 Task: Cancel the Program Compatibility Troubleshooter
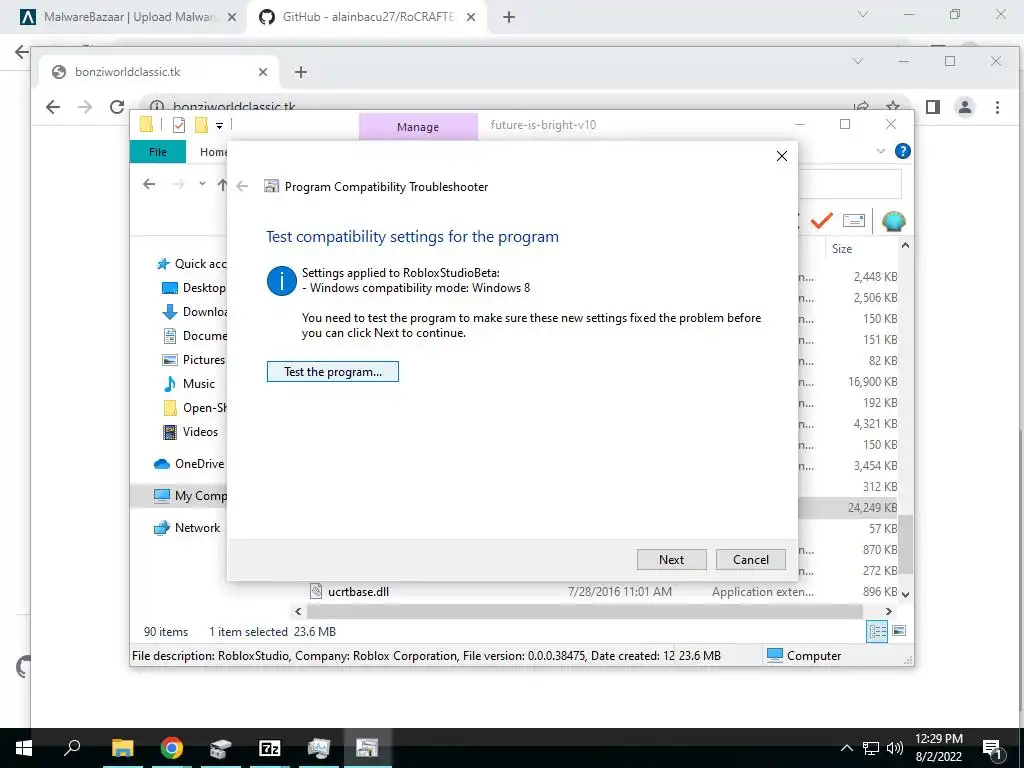pos(750,560)
